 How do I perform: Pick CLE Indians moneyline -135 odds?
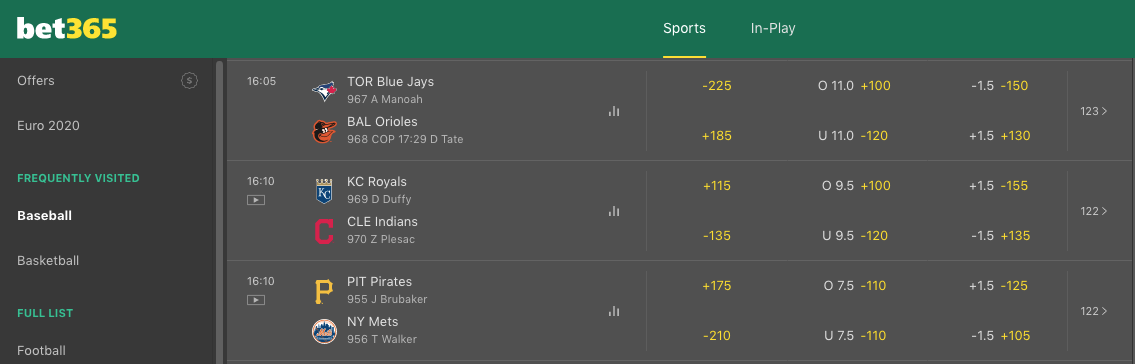pos(717,236)
